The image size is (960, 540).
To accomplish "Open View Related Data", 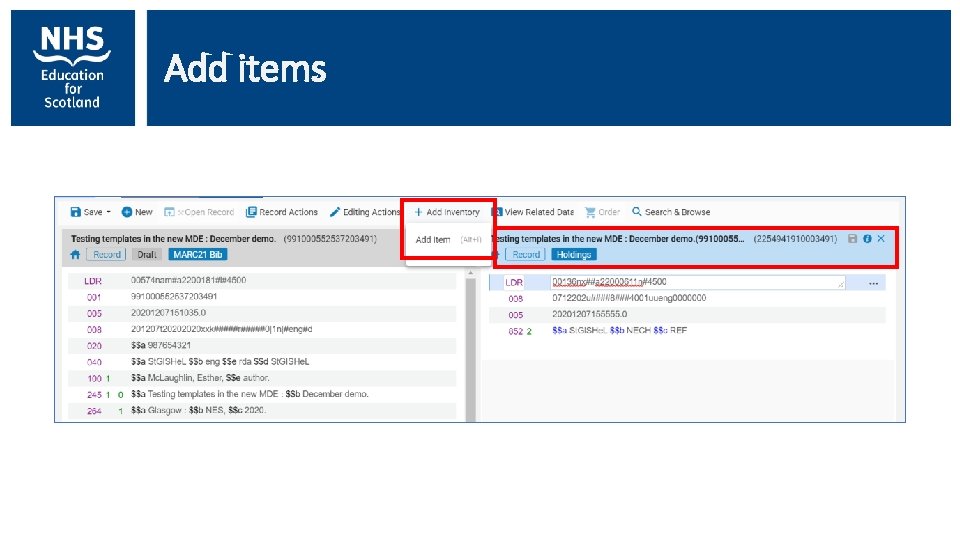I will click(x=534, y=212).
